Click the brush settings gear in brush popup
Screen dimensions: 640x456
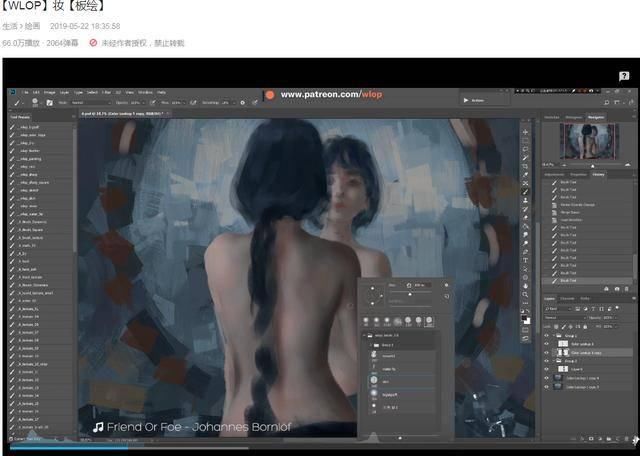point(446,285)
